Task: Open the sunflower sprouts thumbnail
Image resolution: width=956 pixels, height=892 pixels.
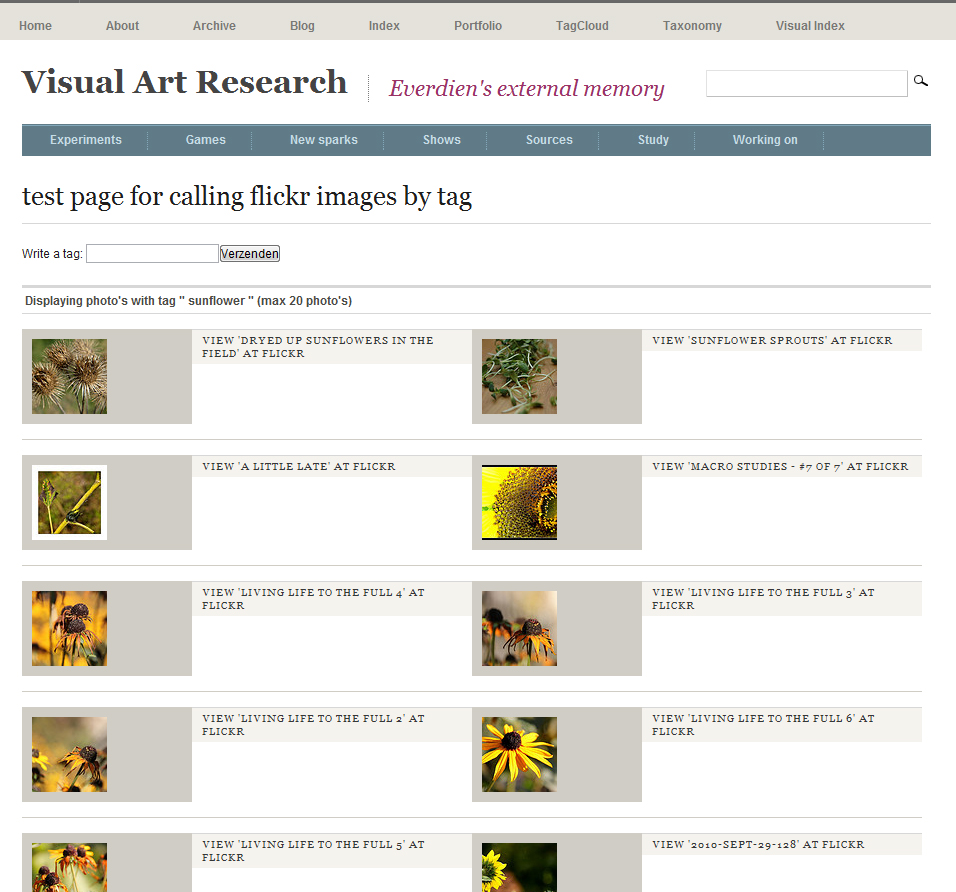Action: click(x=519, y=377)
